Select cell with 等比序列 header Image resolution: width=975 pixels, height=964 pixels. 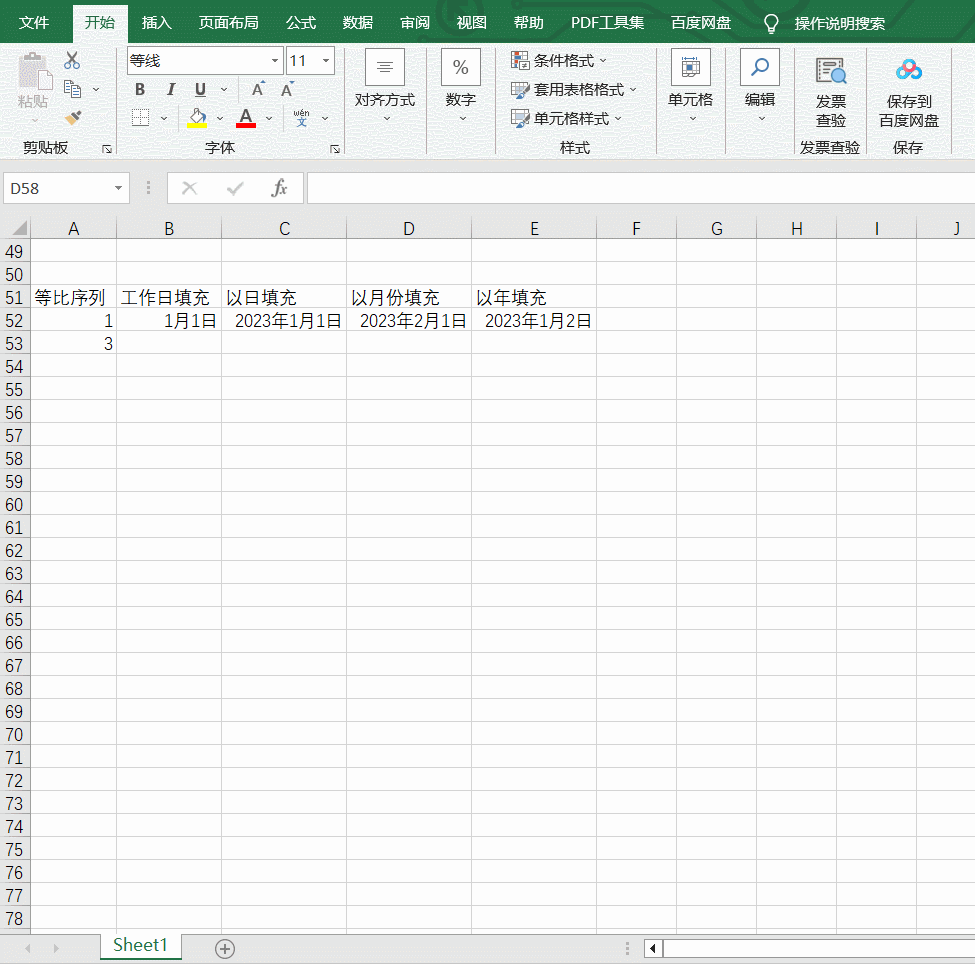[x=73, y=297]
